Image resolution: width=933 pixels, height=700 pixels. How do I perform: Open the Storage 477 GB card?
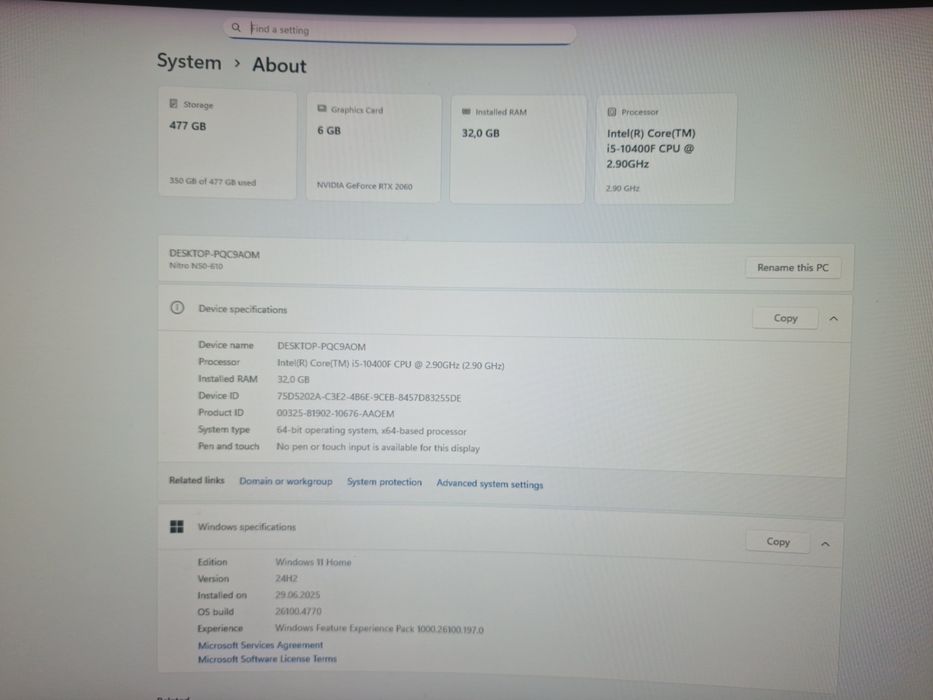[227, 143]
